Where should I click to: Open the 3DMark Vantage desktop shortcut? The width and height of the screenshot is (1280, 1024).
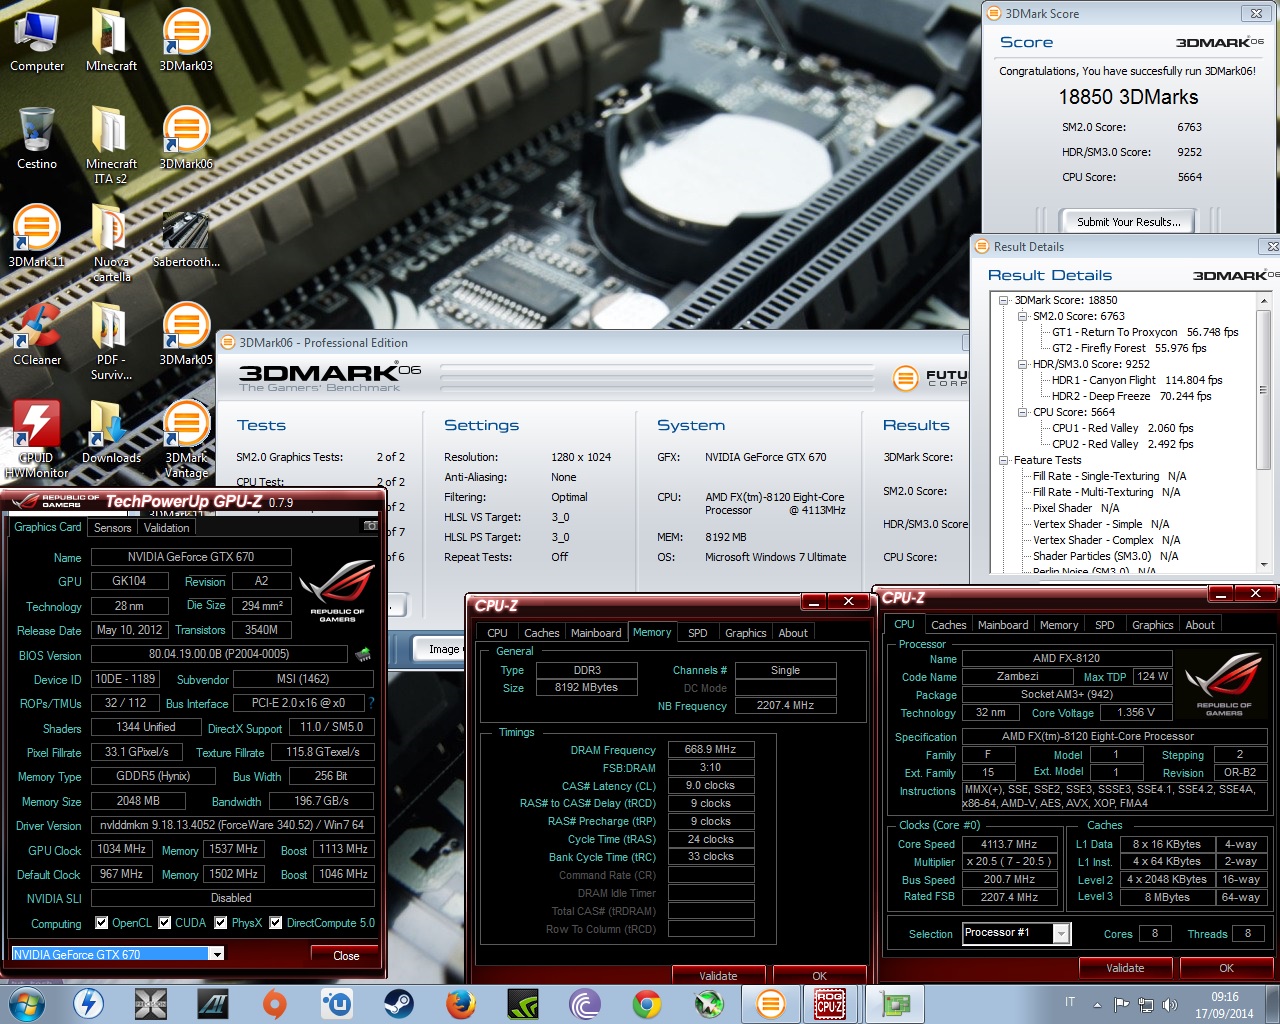tap(186, 440)
